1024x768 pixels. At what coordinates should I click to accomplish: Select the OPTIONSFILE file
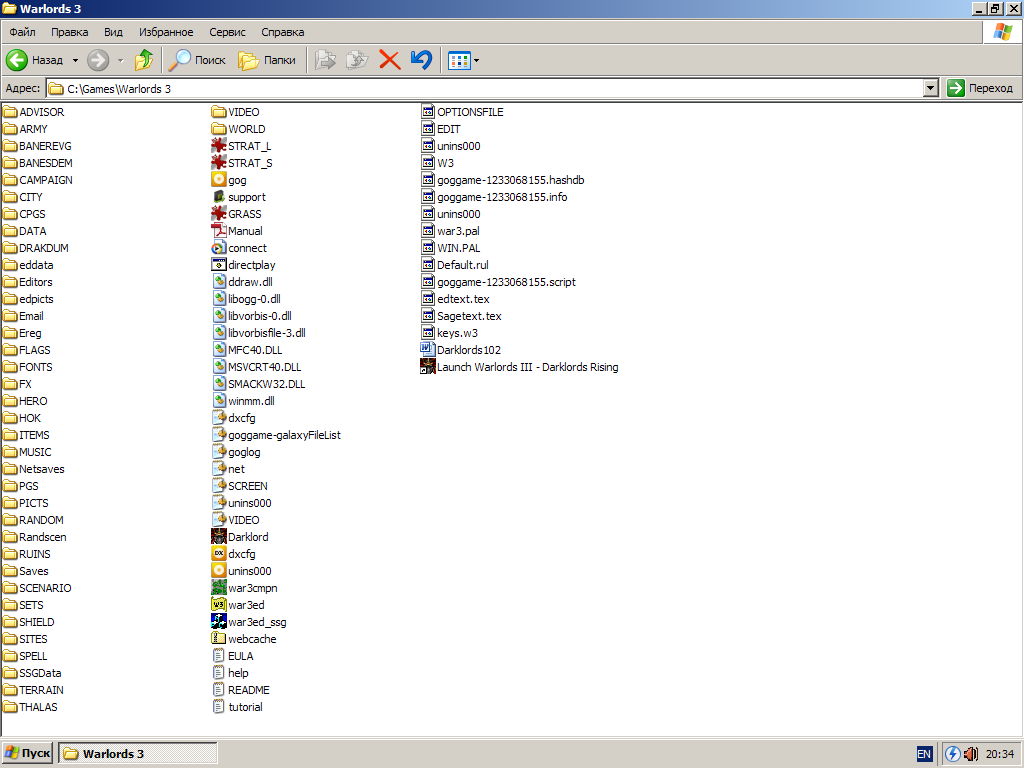[462, 112]
